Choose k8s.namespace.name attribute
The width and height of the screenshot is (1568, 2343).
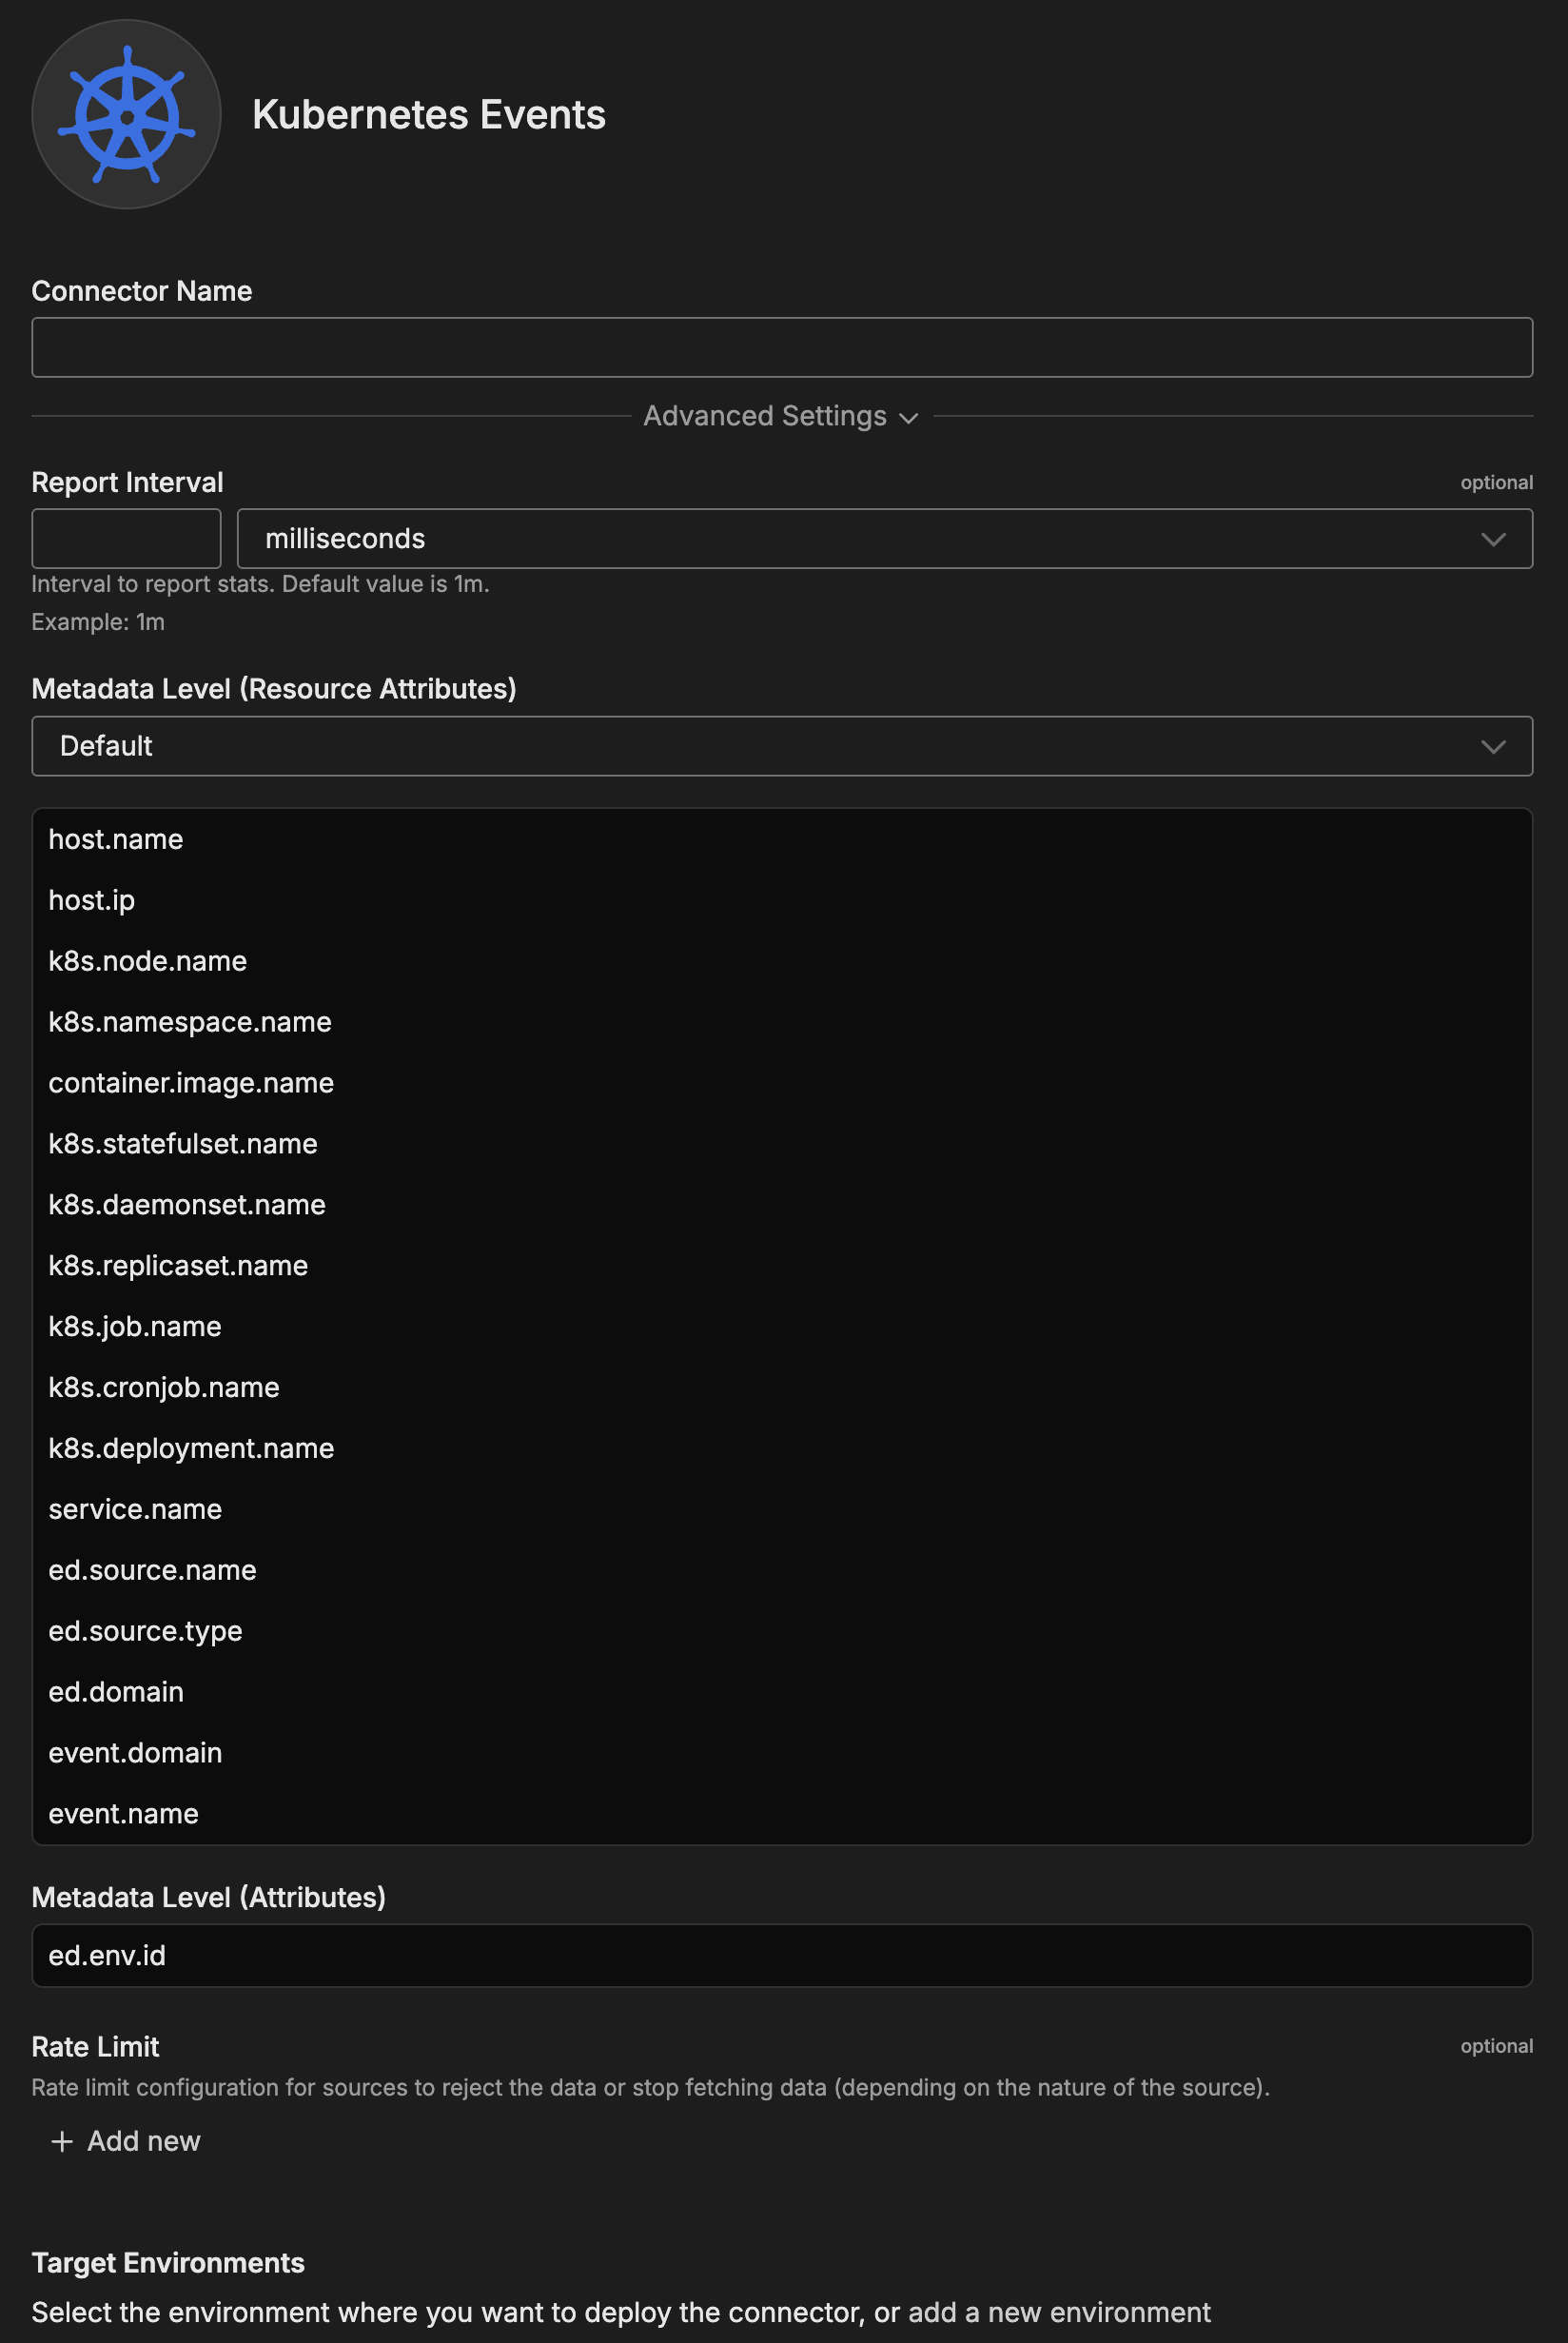click(x=190, y=1022)
